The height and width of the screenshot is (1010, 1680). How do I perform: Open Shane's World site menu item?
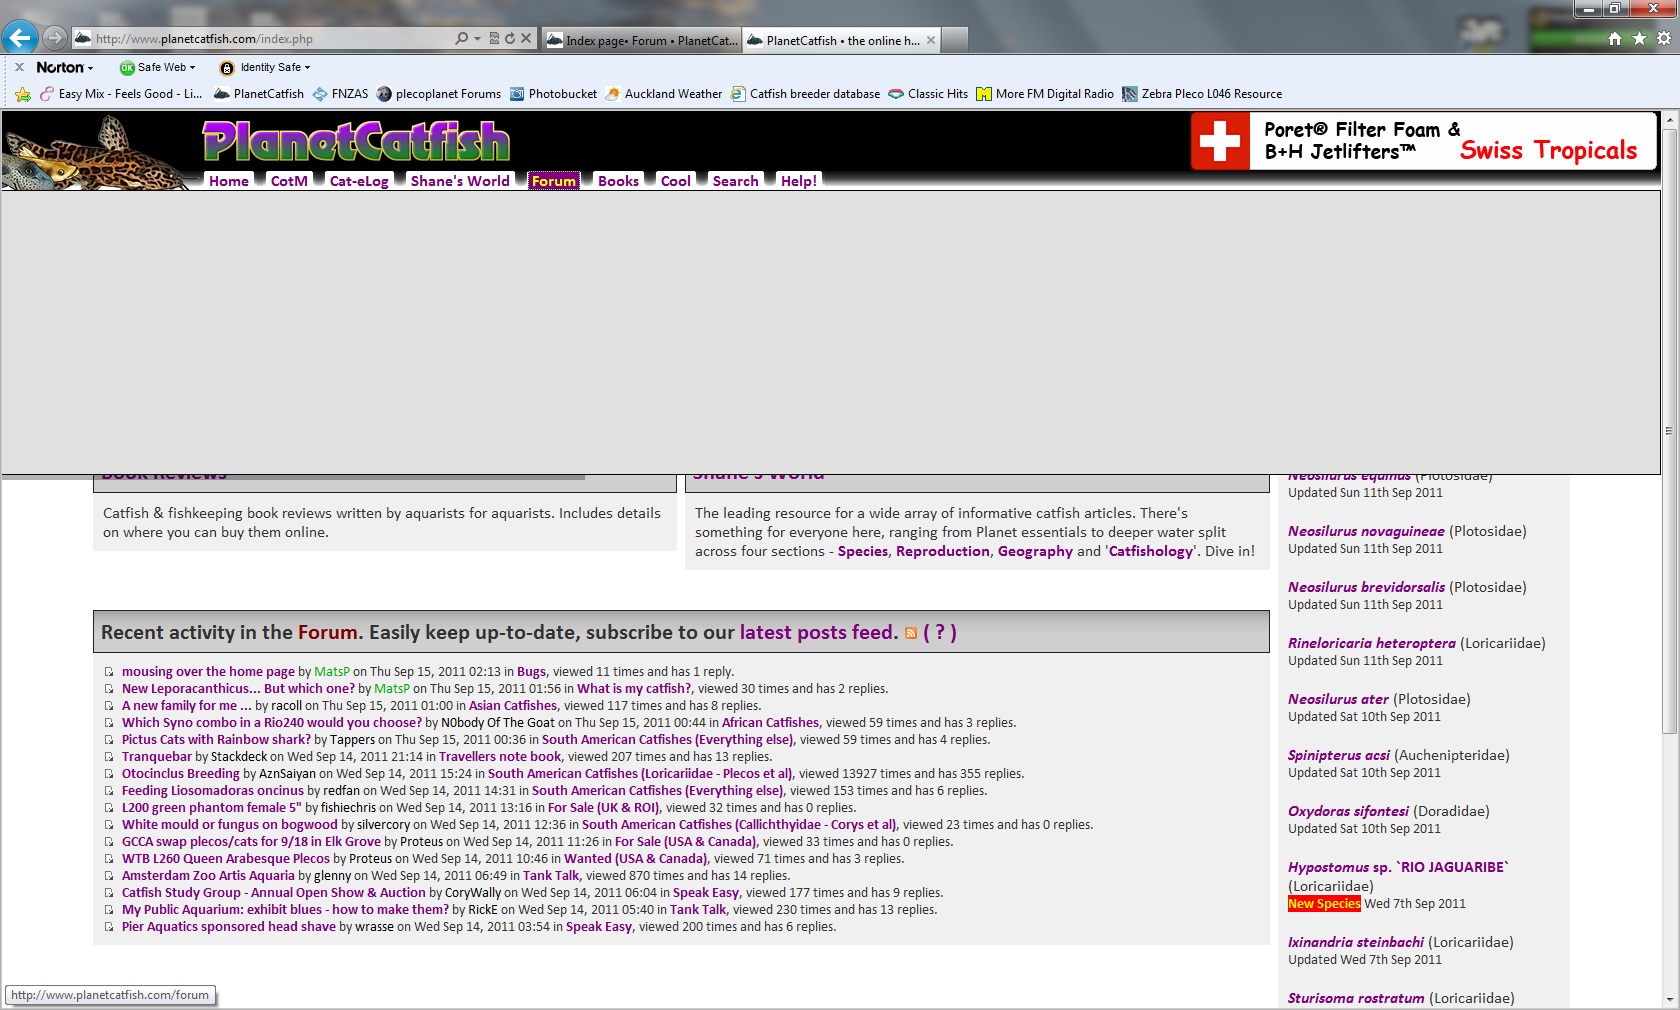(460, 181)
